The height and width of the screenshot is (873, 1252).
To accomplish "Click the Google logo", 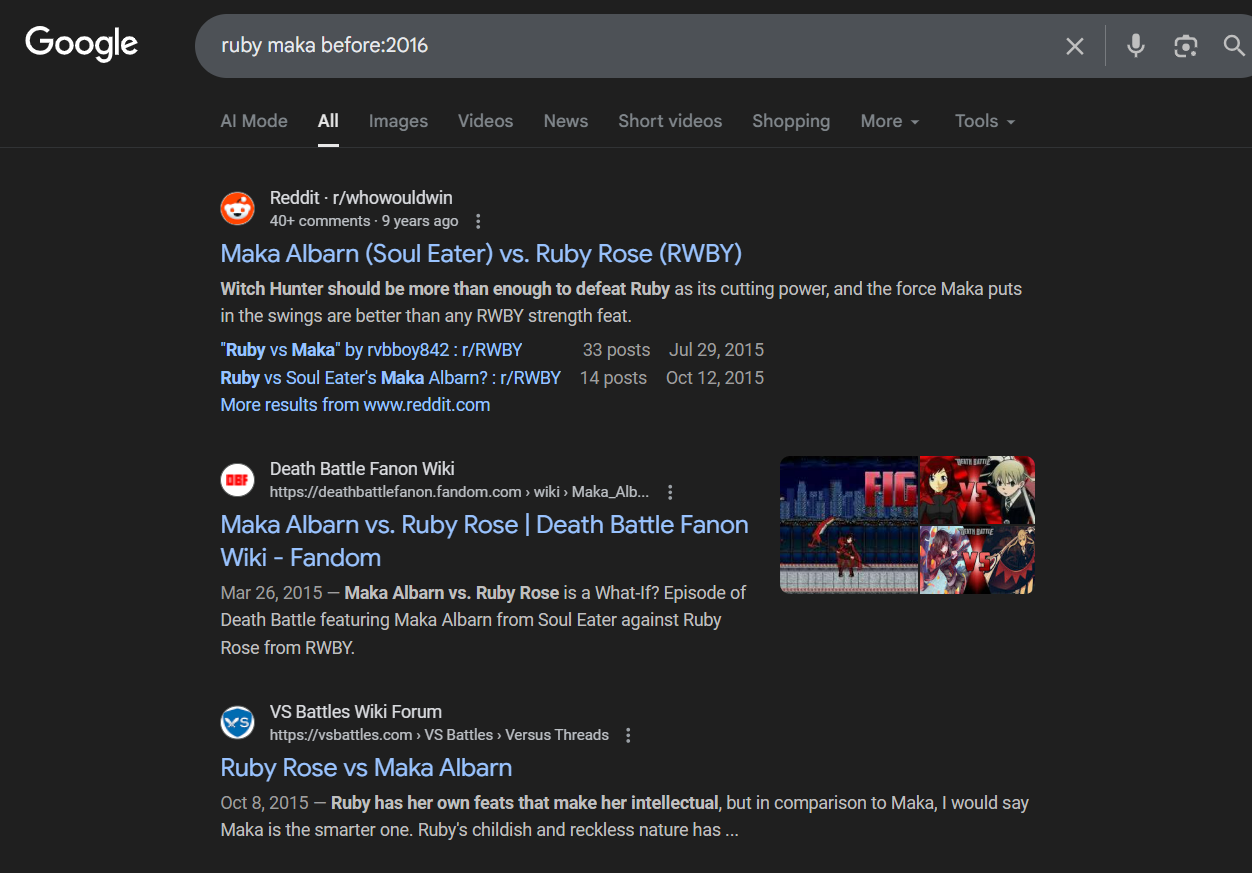I will 82,44.
